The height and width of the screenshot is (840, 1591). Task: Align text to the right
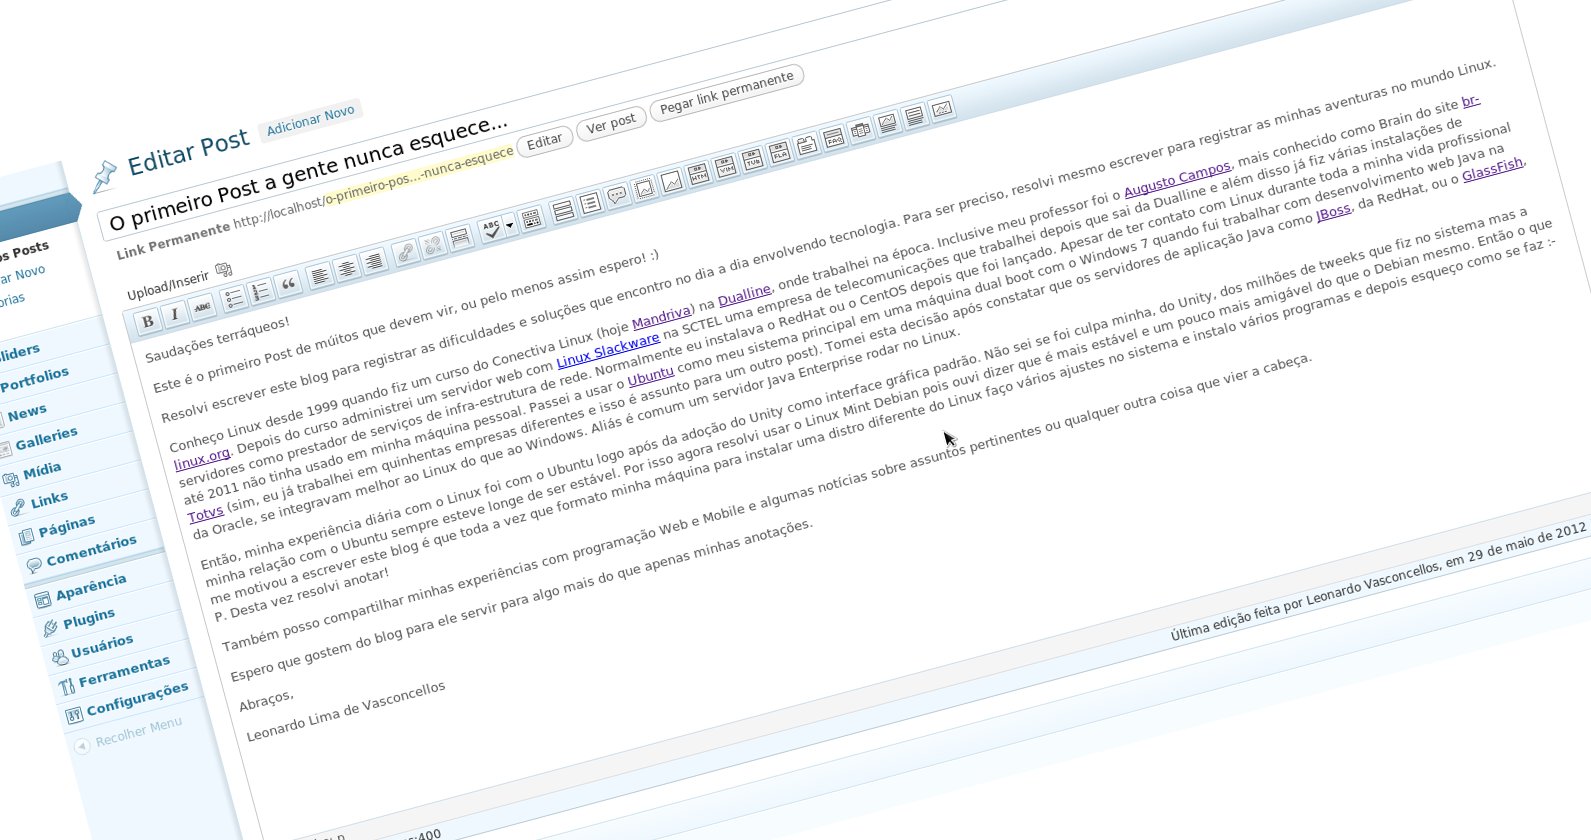click(374, 262)
